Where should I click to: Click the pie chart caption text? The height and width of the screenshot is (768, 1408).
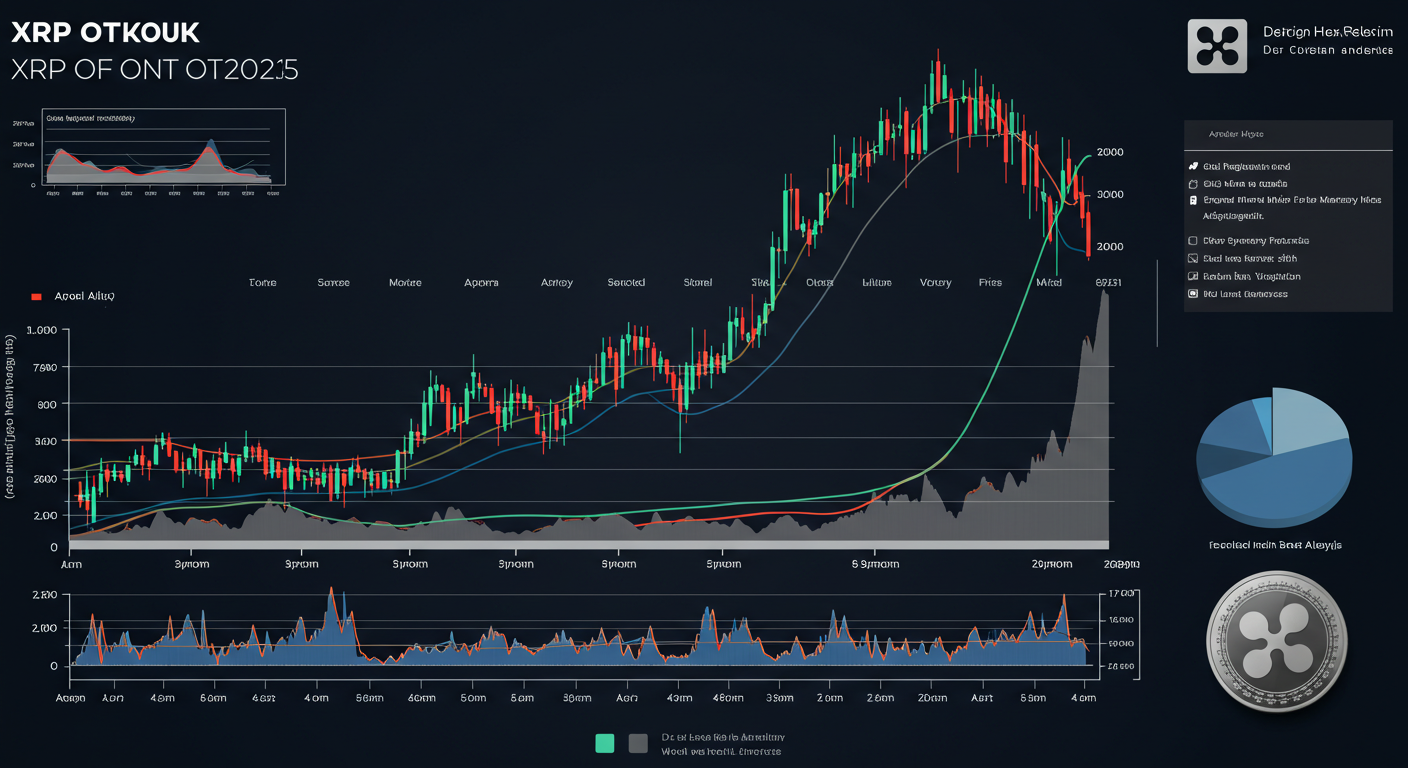[1275, 545]
